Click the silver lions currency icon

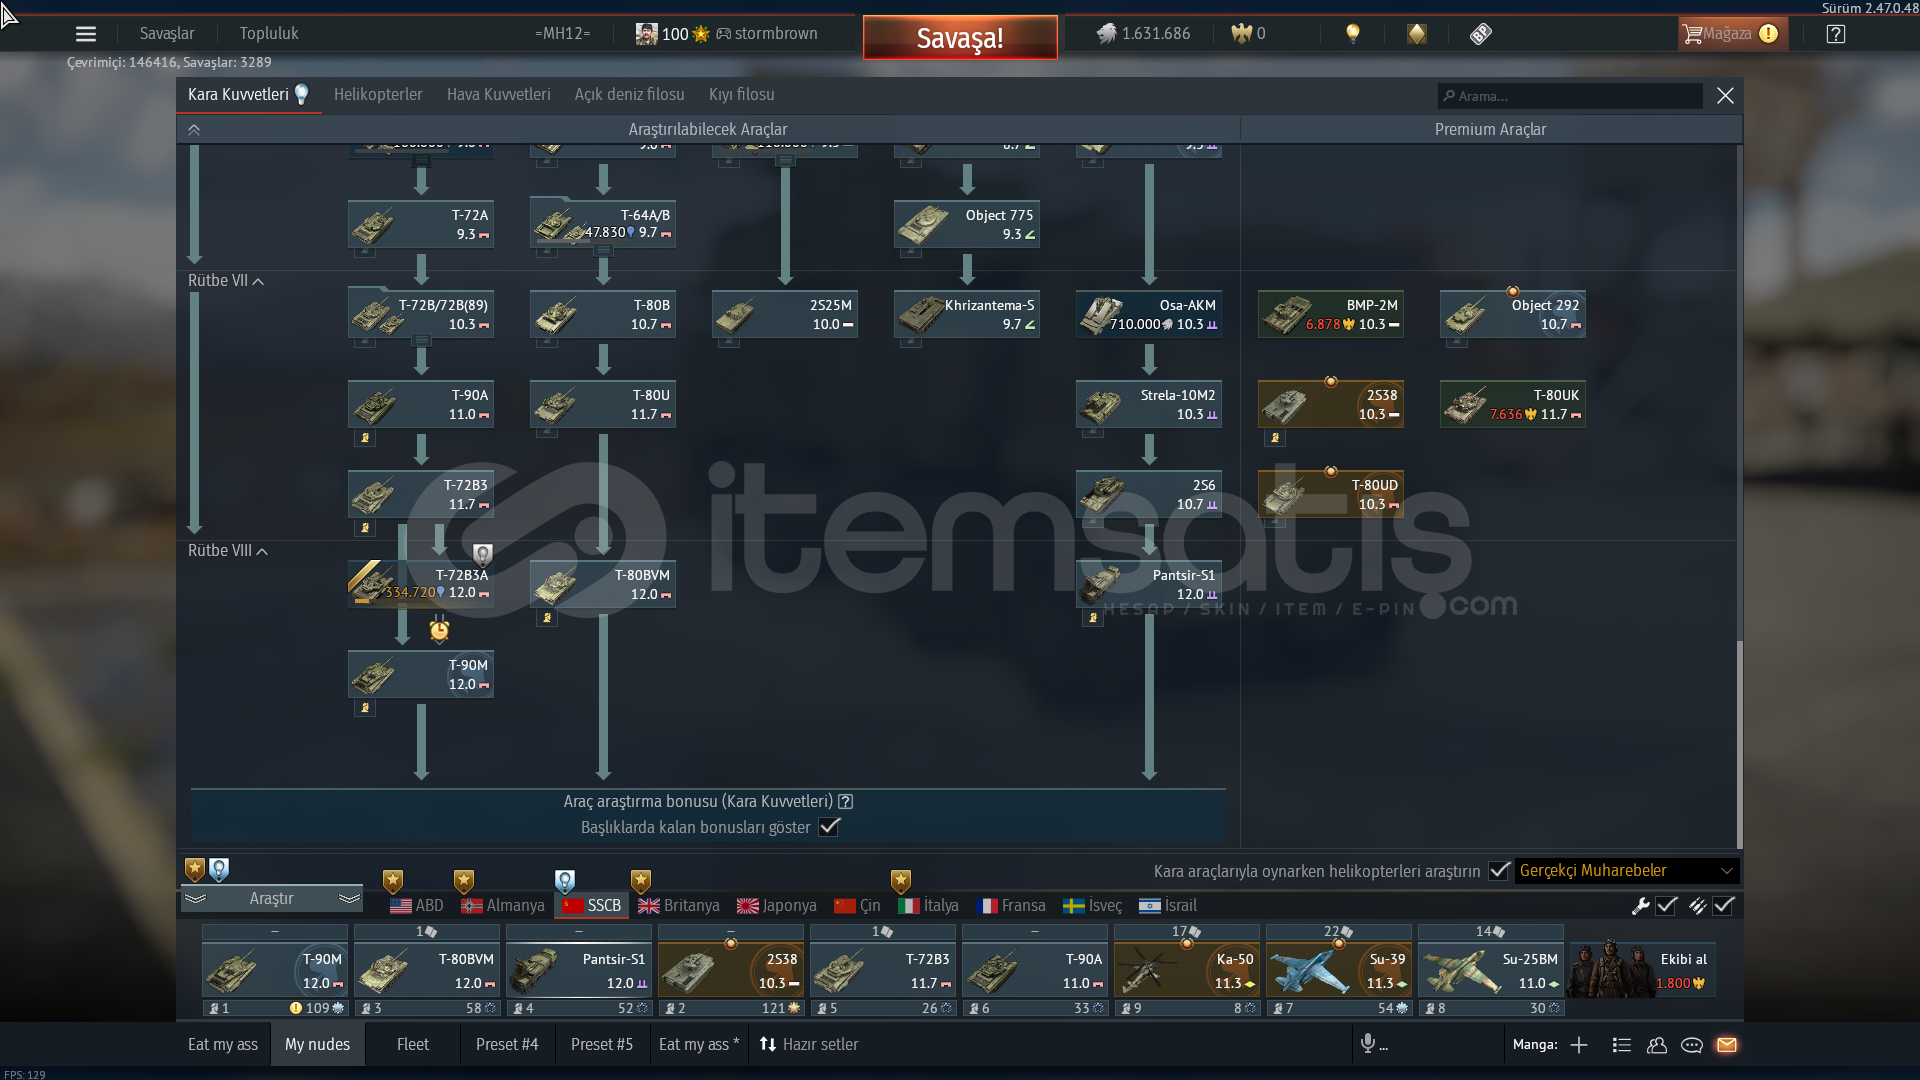click(x=1106, y=34)
